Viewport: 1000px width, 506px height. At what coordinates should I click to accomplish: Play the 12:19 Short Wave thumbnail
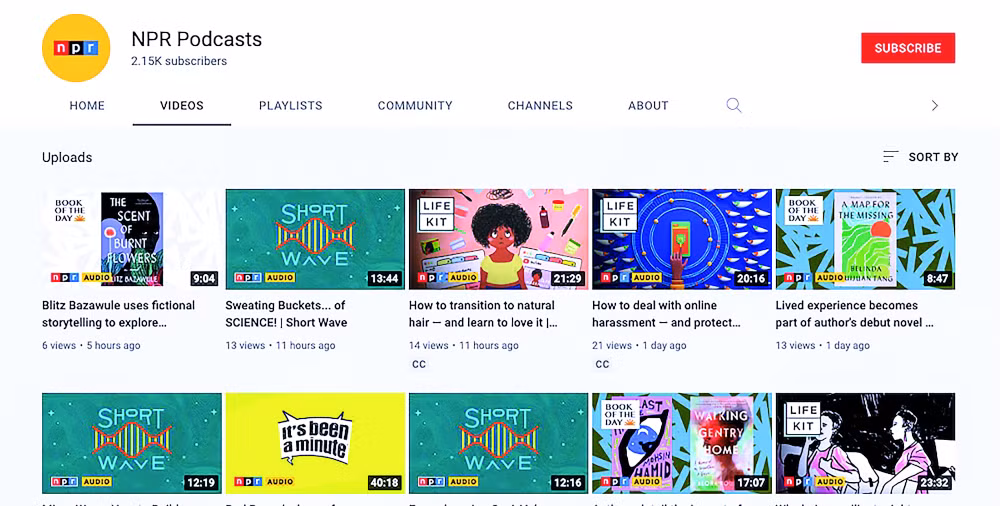(x=131, y=443)
